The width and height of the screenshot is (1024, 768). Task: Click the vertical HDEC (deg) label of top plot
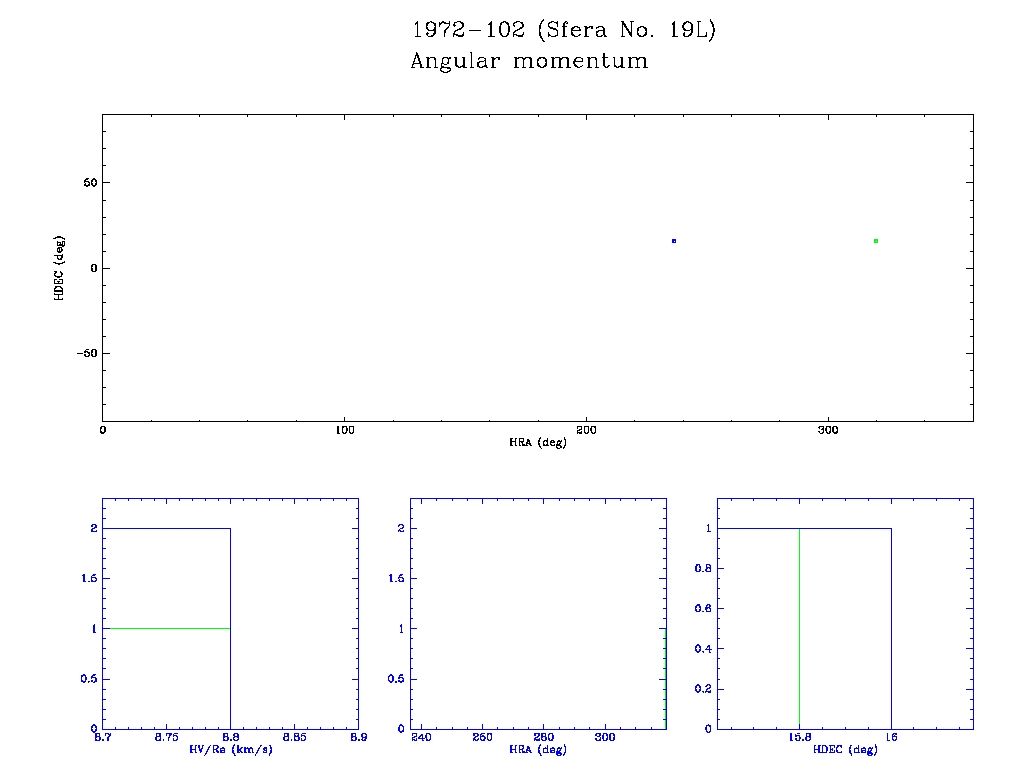point(60,267)
